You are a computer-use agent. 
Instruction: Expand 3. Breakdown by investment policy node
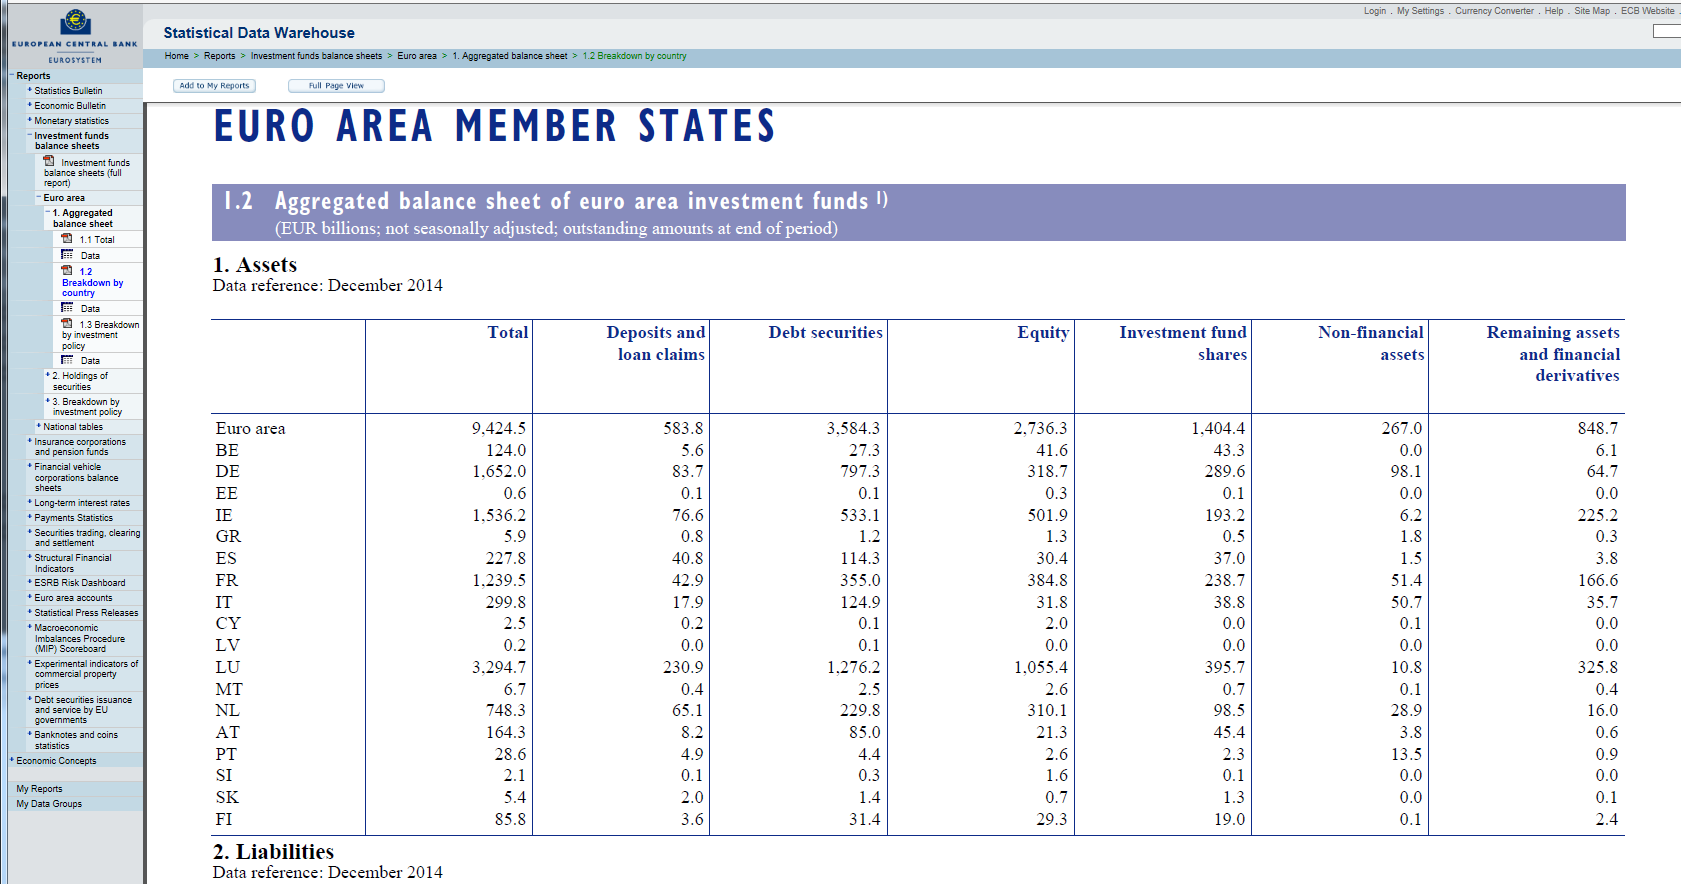click(48, 402)
